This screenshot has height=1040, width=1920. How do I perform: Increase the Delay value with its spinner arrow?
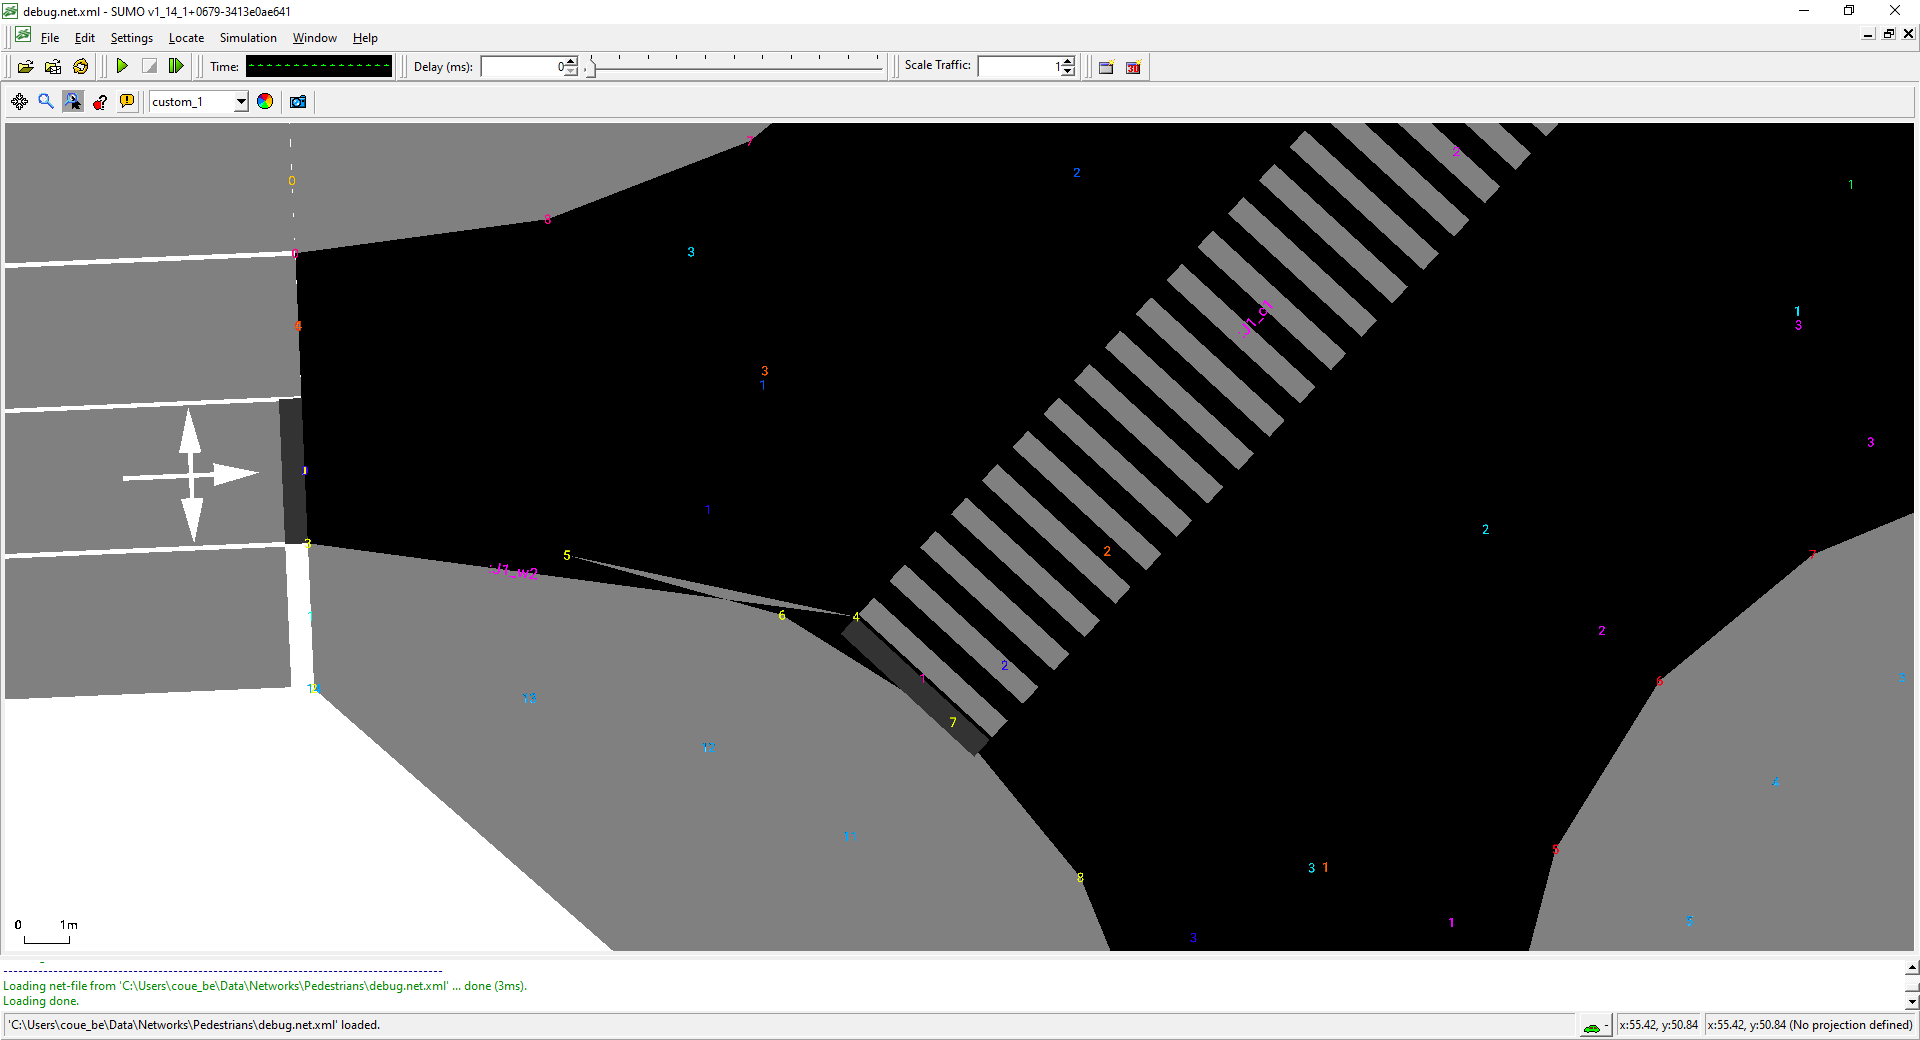point(569,61)
